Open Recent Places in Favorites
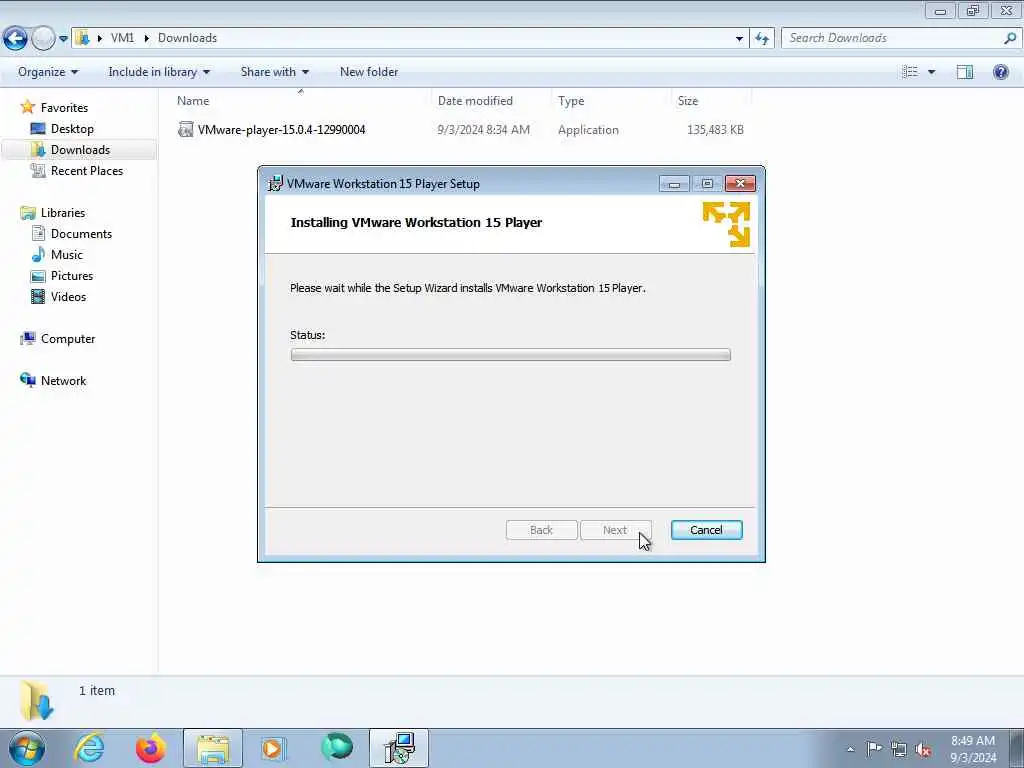This screenshot has width=1024, height=768. tap(87, 170)
